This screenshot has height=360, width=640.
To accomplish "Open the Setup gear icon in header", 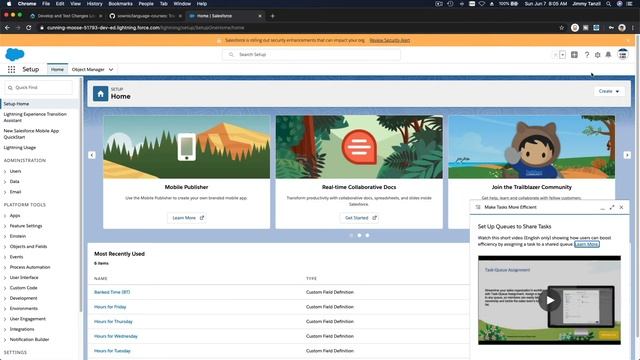I will tap(598, 55).
